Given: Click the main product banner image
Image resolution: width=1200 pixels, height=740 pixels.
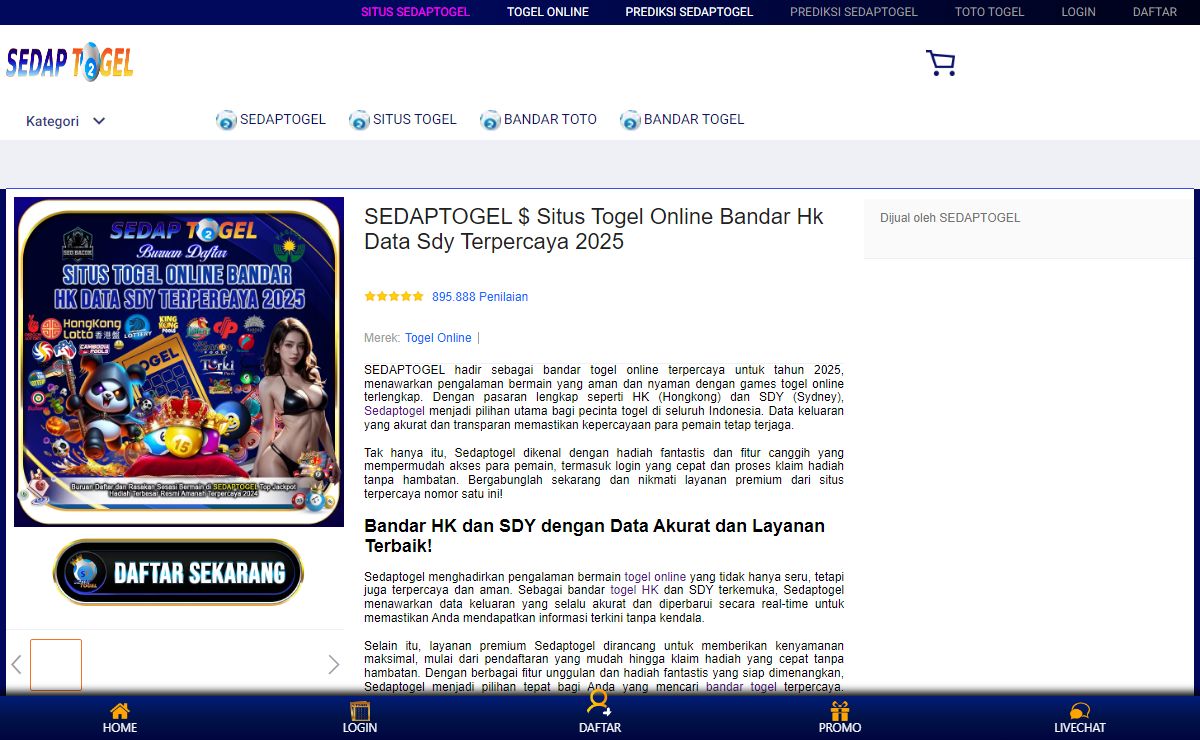Looking at the screenshot, I should click(179, 362).
